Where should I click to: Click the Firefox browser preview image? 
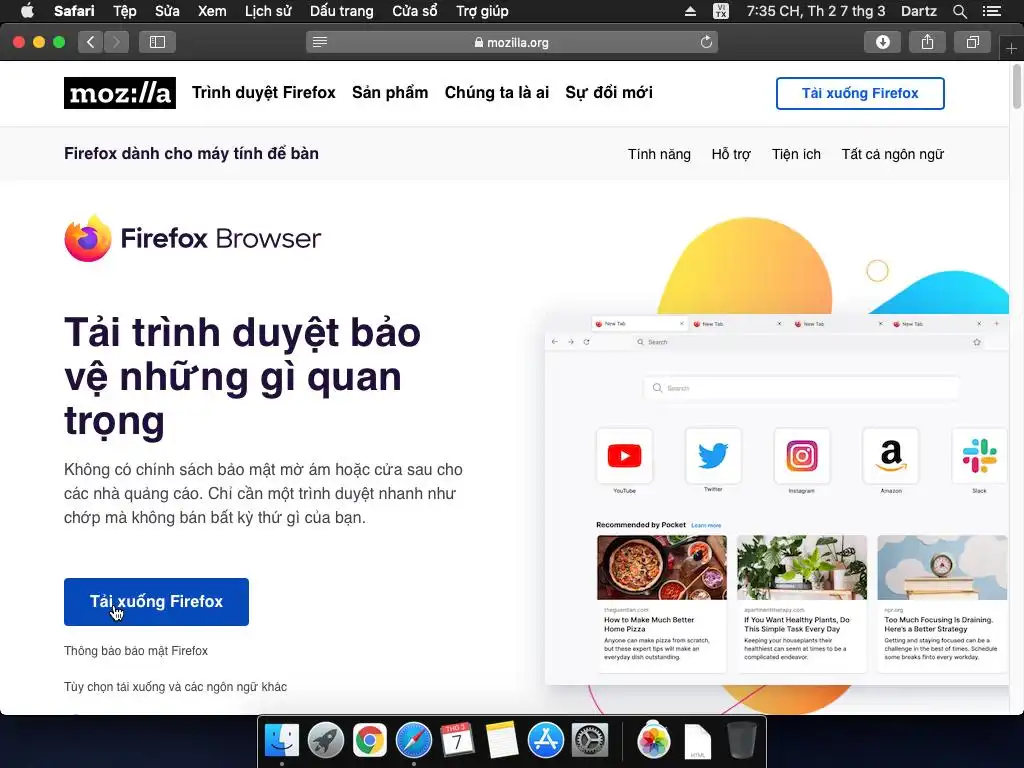pyautogui.click(x=776, y=500)
